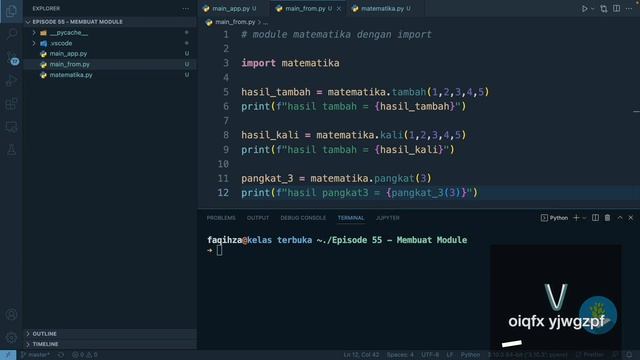Viewport: 640px width, 360px height.
Task: Open matematika.py in the explorer
Action: [71, 75]
